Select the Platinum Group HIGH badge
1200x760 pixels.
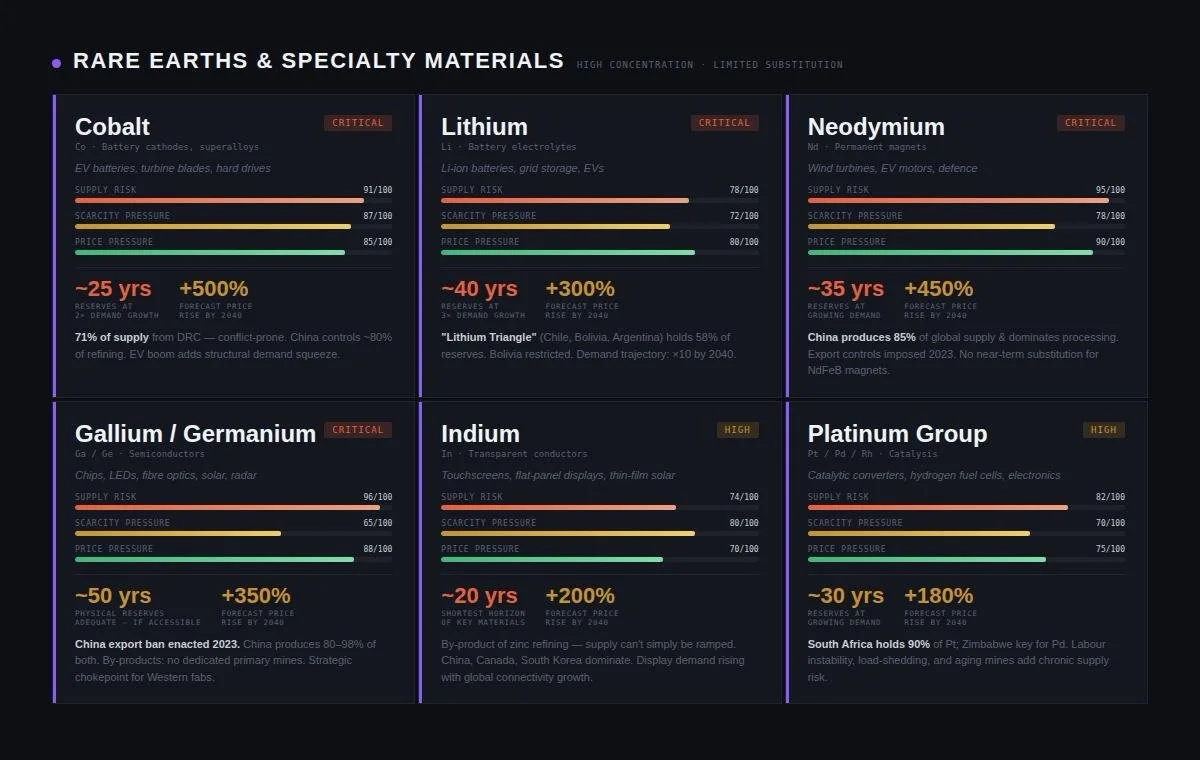click(1104, 430)
